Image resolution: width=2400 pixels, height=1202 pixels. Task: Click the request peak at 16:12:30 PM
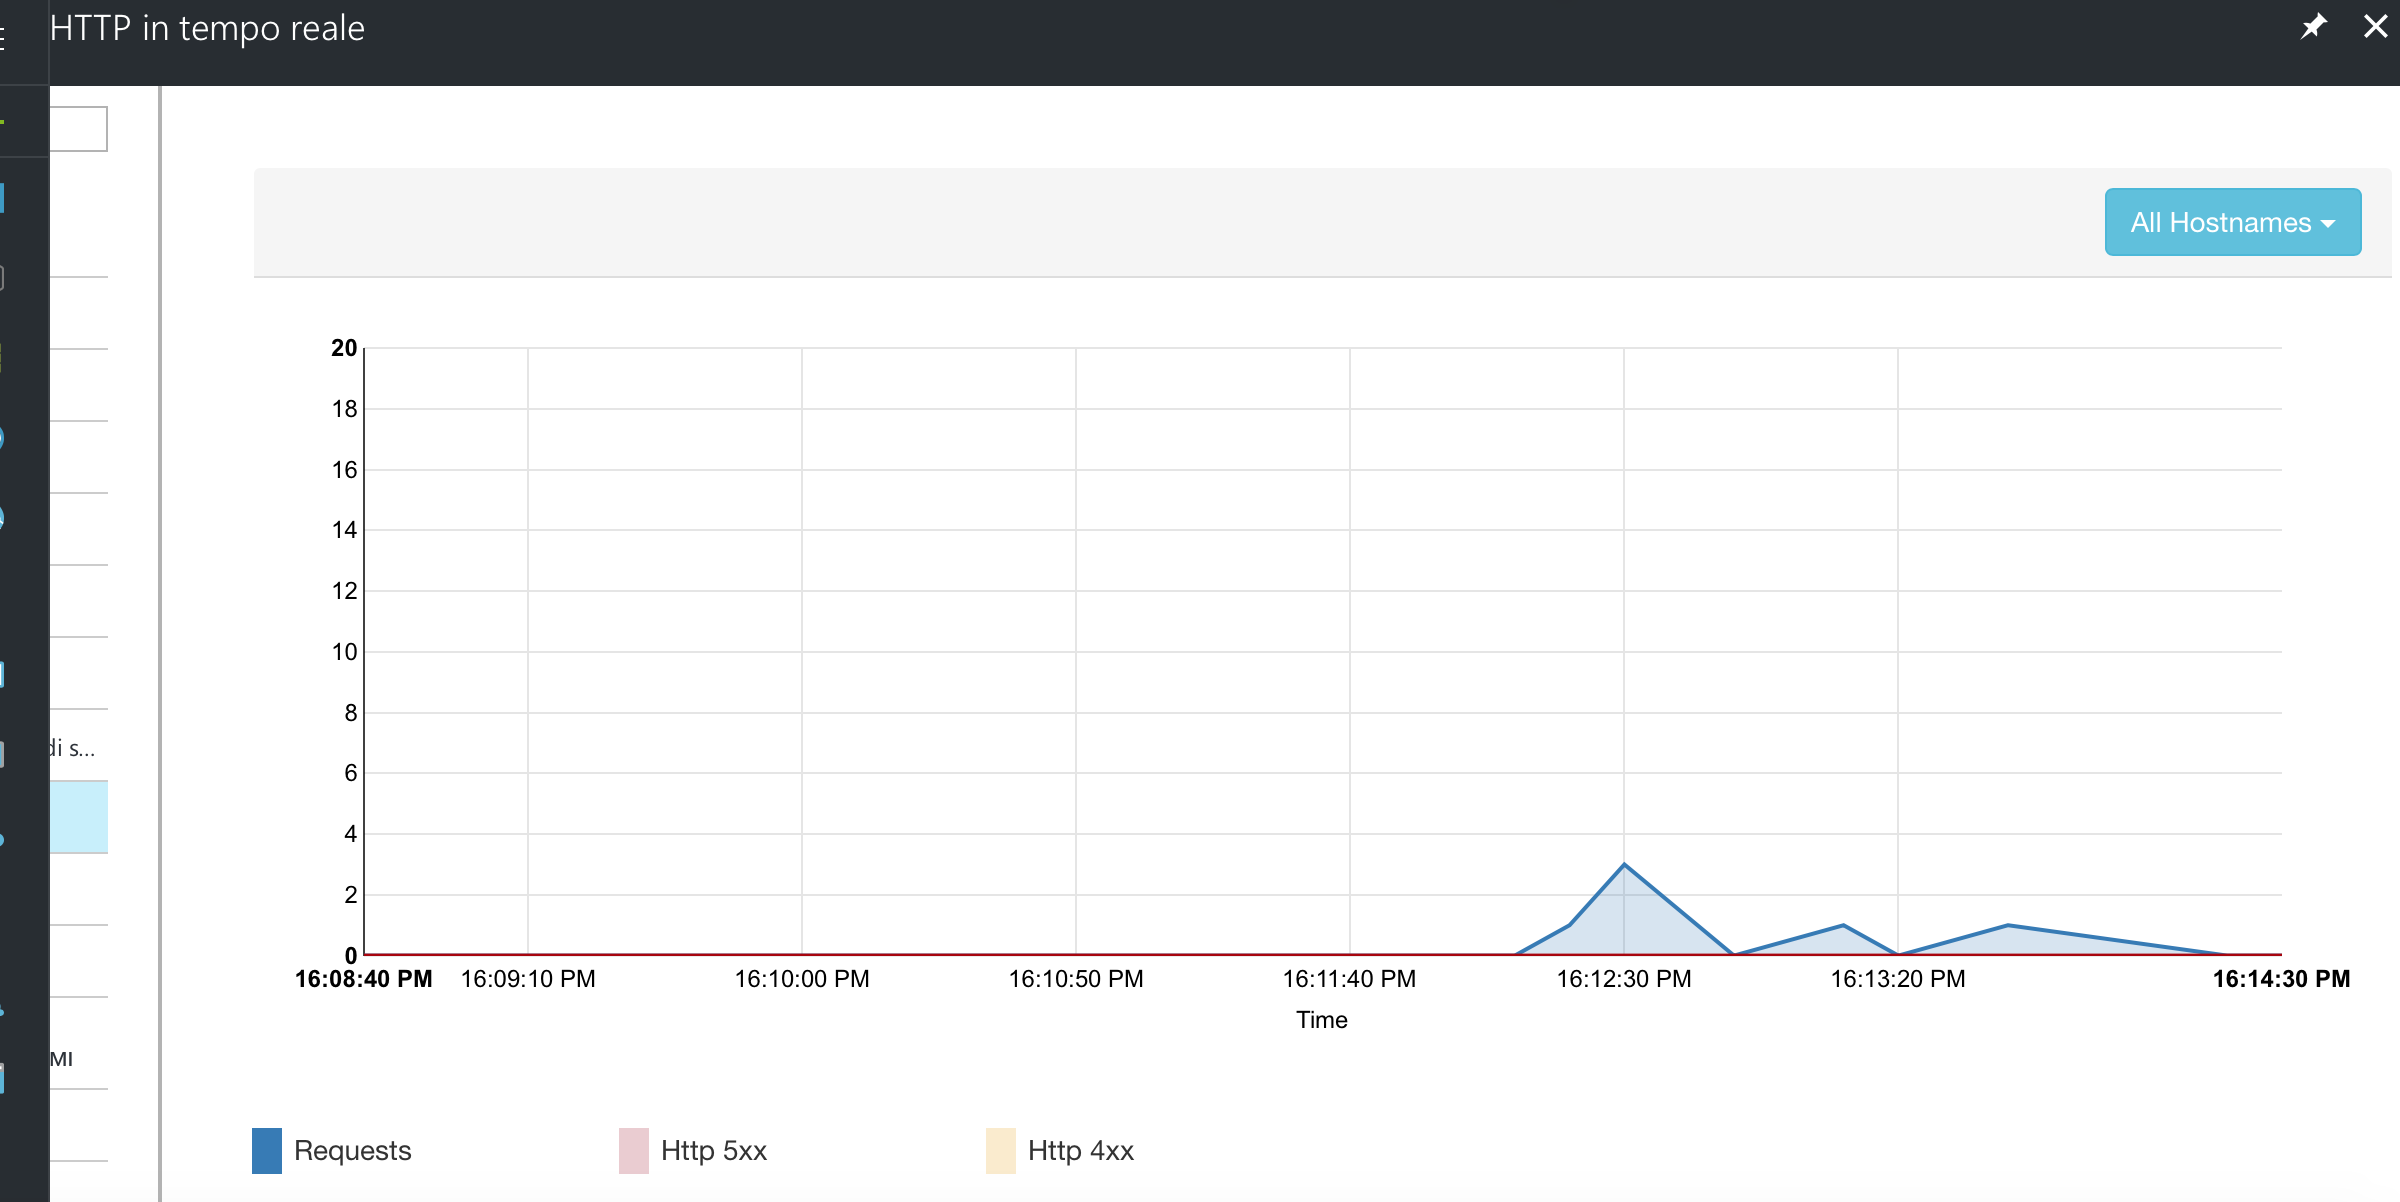tap(1624, 864)
